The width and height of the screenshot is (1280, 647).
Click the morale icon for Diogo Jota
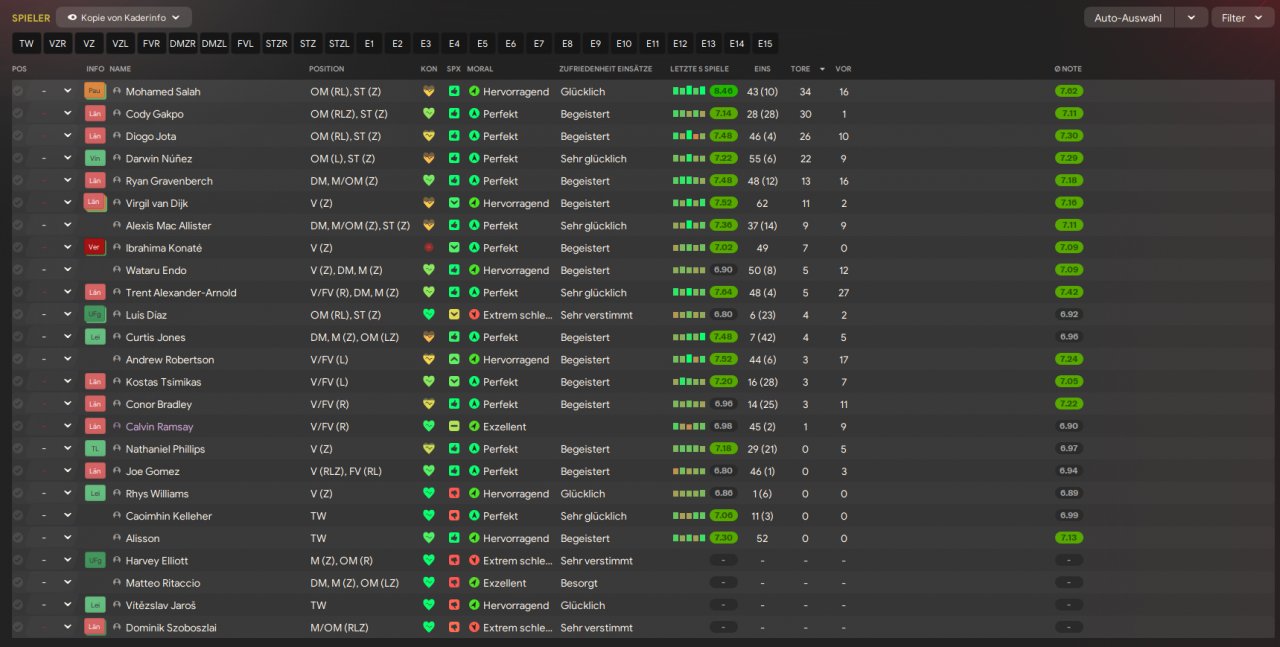coord(474,136)
